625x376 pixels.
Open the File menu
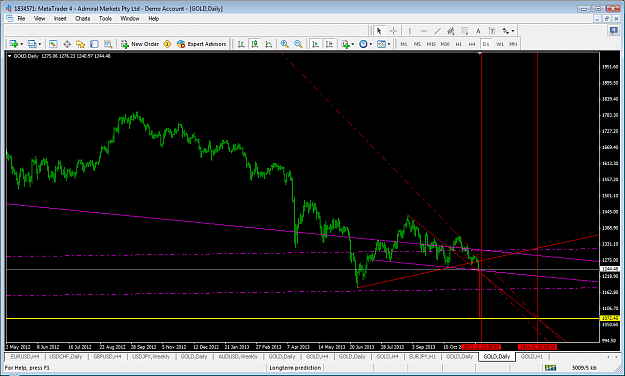21,18
